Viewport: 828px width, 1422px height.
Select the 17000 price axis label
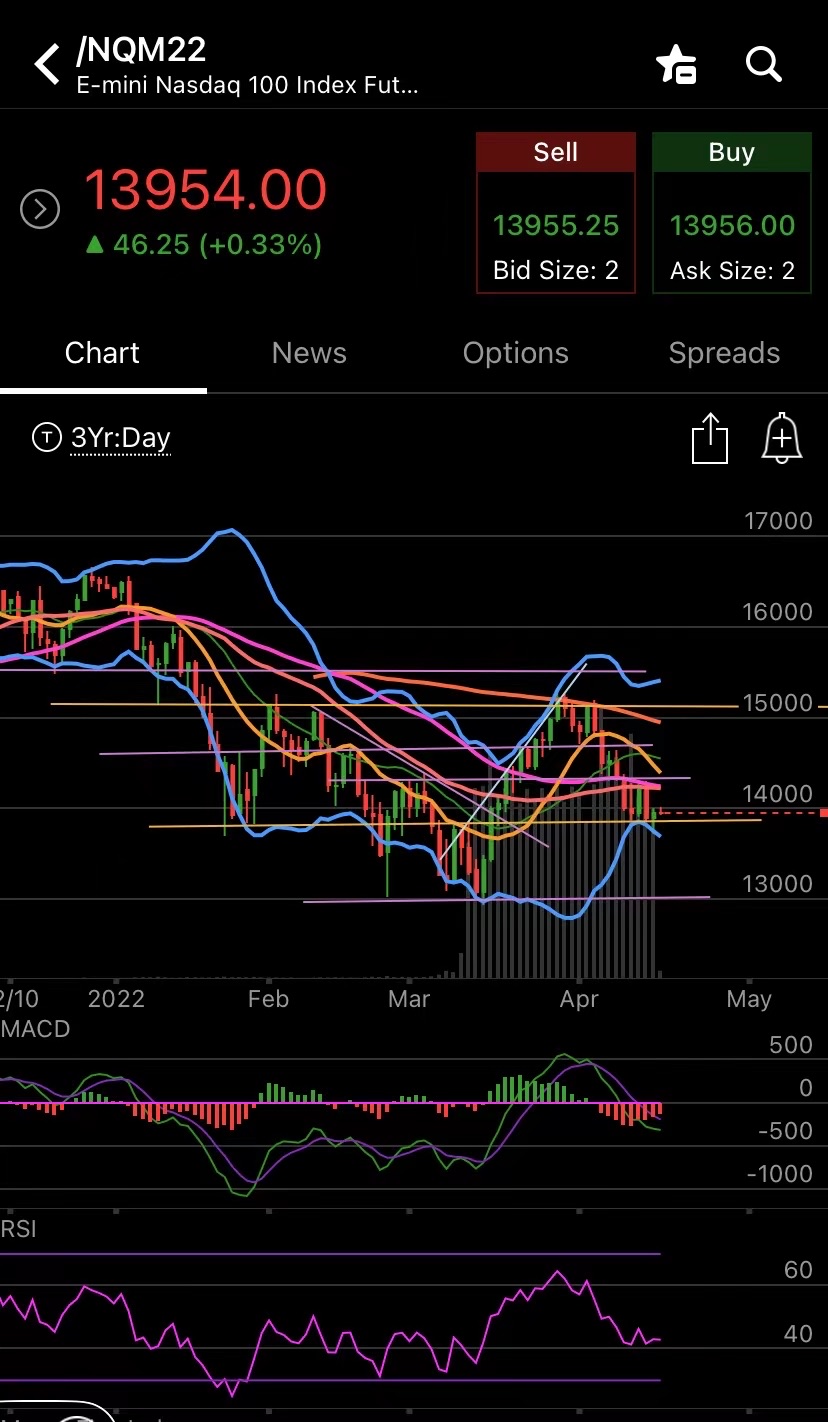tap(778, 521)
